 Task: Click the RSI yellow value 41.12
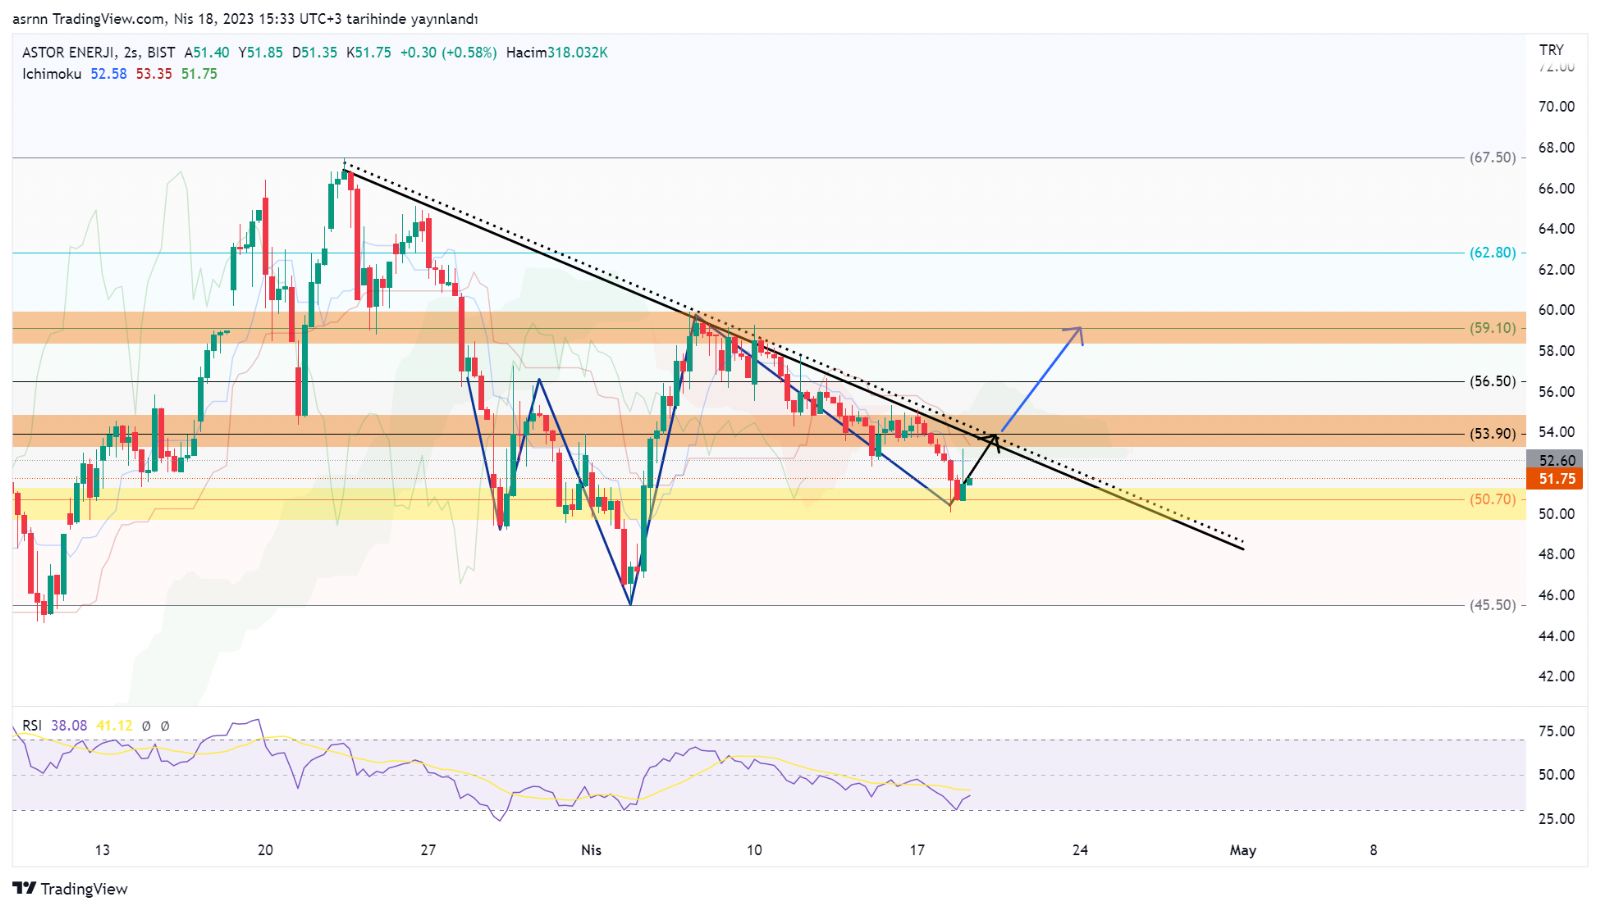click(x=114, y=725)
